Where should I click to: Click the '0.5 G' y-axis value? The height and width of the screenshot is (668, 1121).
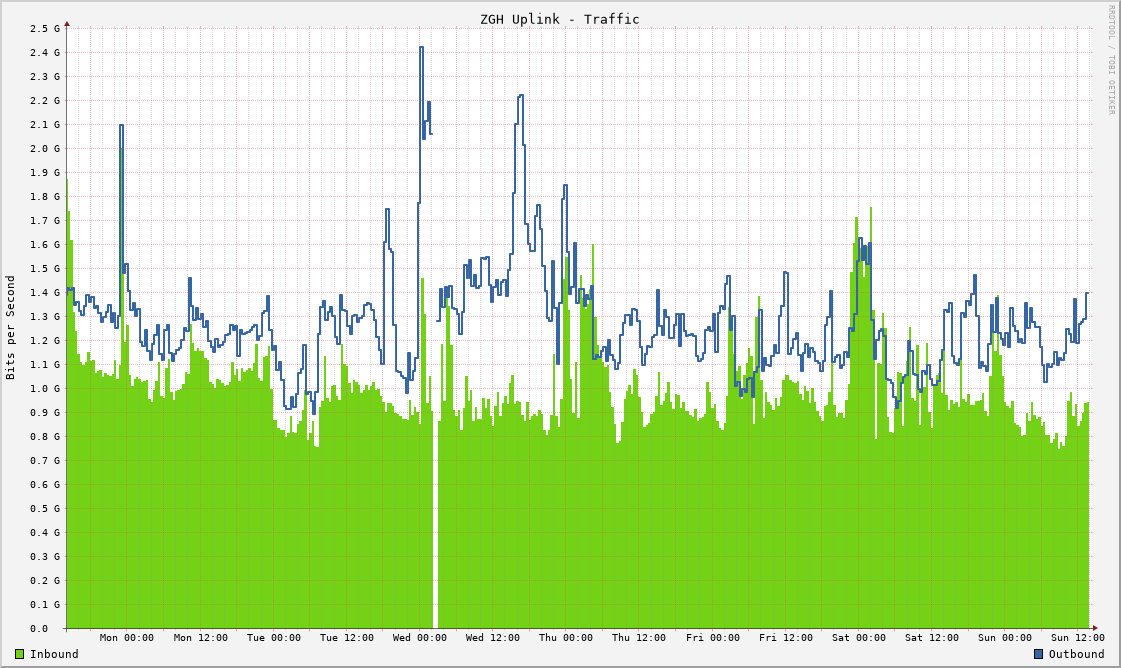pyautogui.click(x=45, y=509)
